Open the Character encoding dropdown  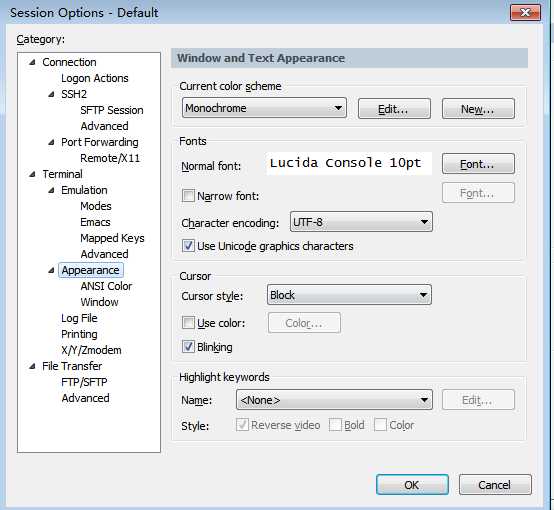pos(361,222)
